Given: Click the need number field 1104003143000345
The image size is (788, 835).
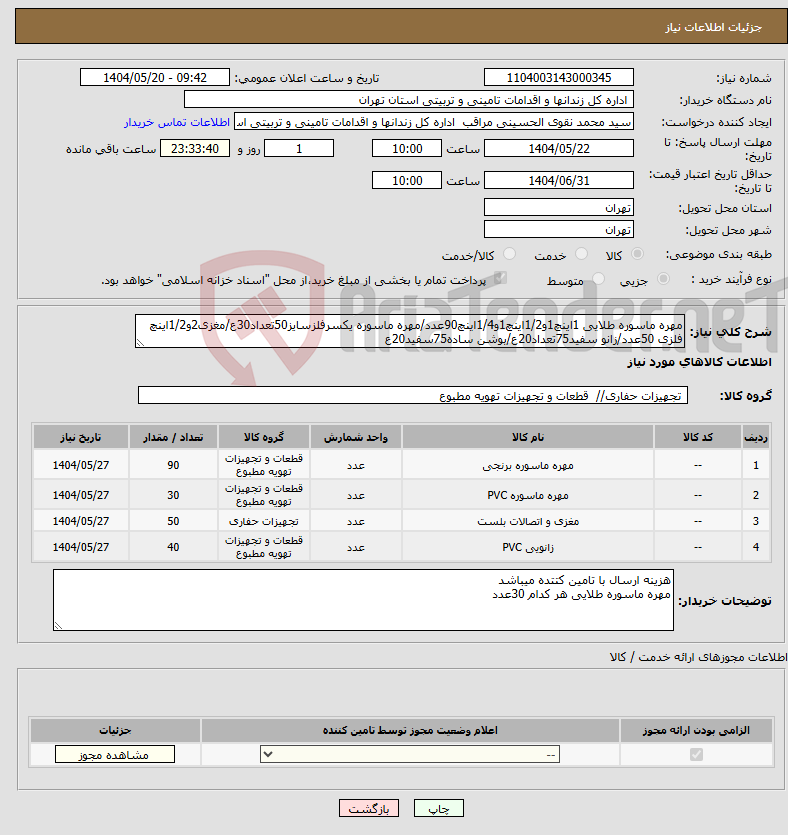Looking at the screenshot, I should pyautogui.click(x=559, y=77).
